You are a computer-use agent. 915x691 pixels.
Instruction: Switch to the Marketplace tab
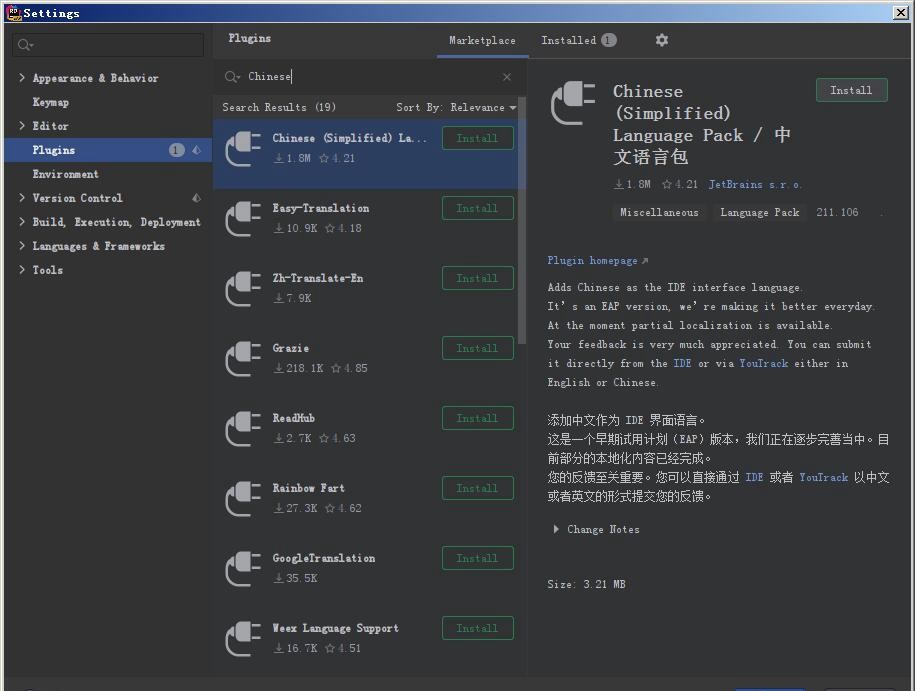(x=483, y=40)
